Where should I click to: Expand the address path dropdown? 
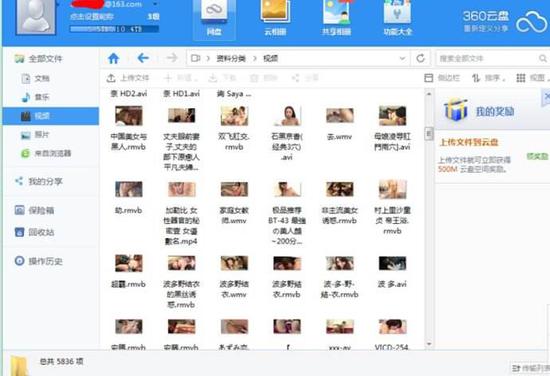[x=402, y=59]
